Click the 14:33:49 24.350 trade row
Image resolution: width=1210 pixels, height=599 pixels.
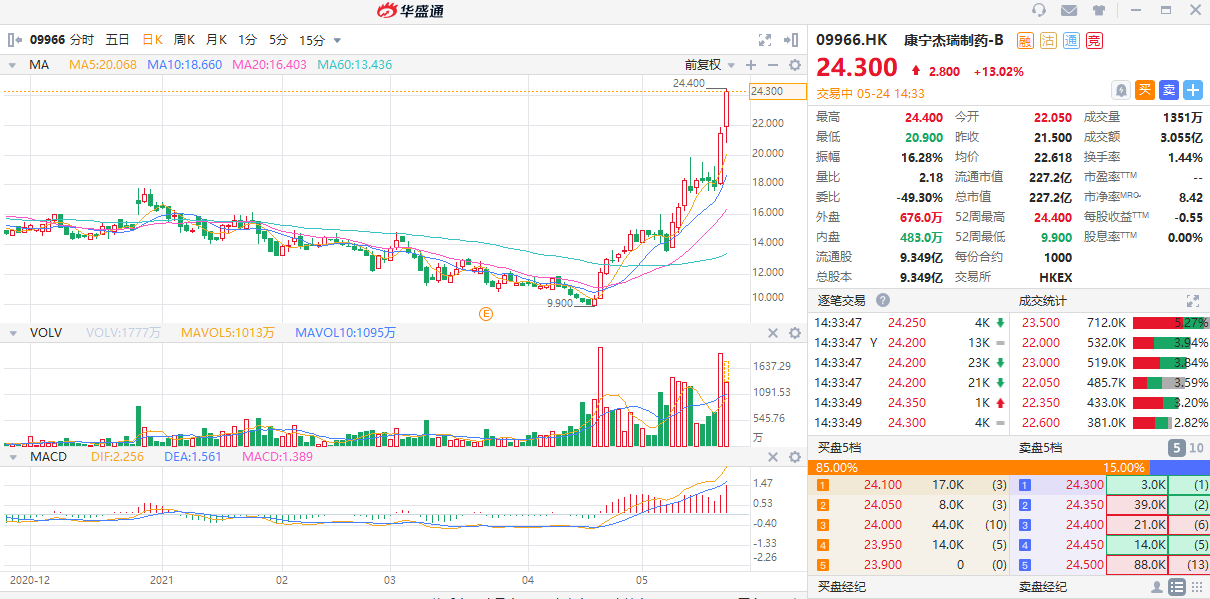[910, 403]
